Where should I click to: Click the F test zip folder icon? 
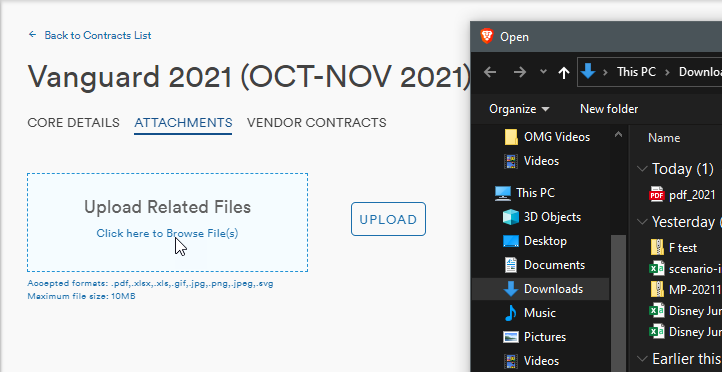(x=657, y=248)
